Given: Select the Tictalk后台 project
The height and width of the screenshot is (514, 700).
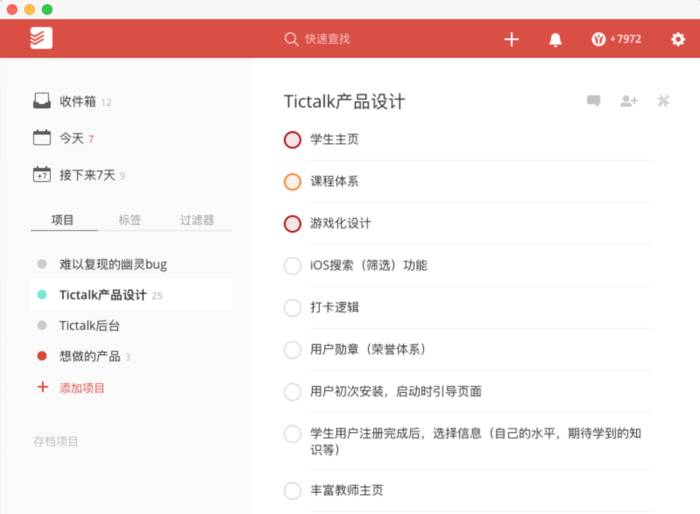Looking at the screenshot, I should point(90,325).
